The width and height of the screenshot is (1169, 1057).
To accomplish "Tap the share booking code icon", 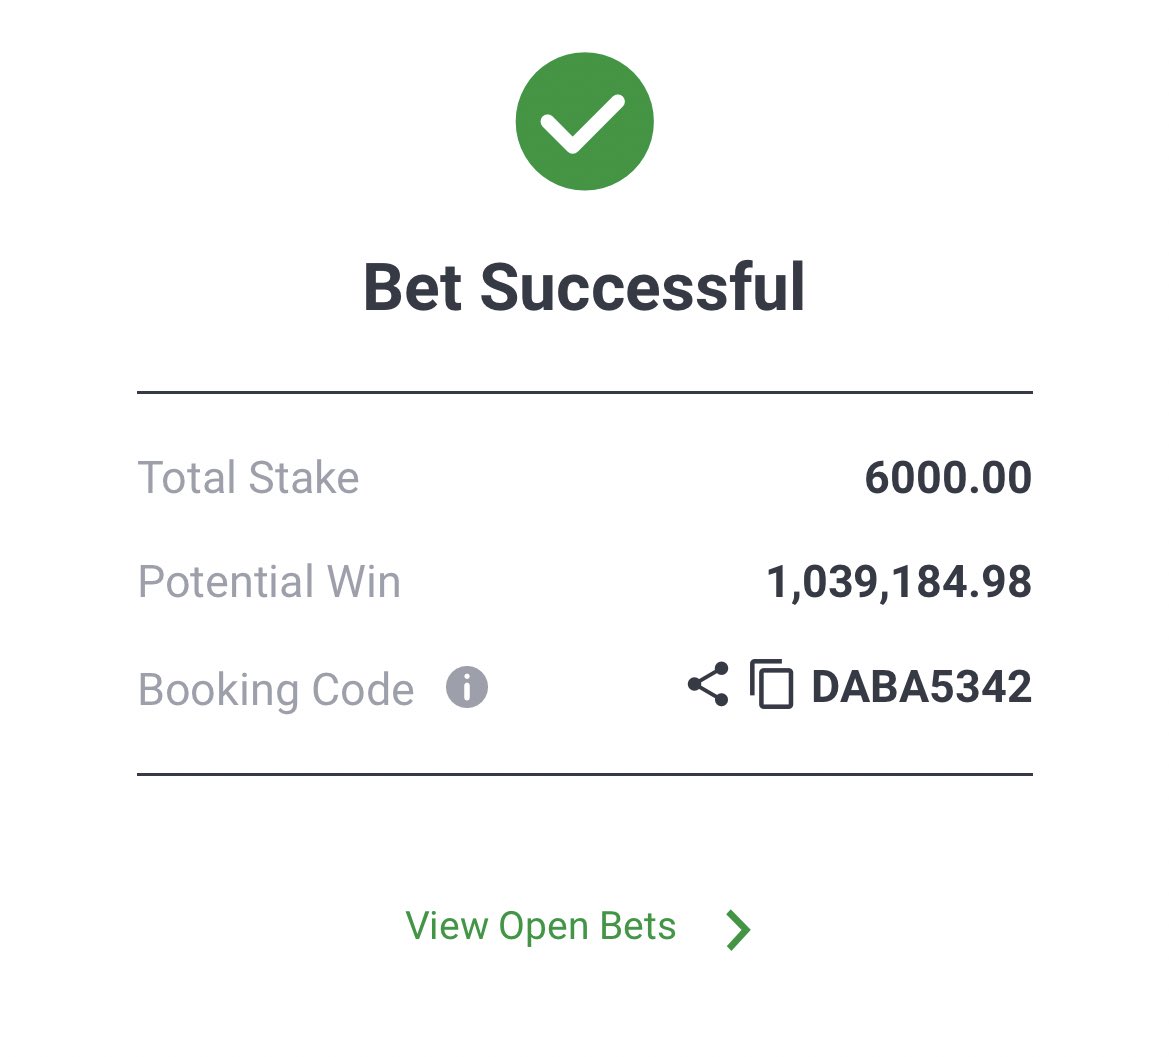I will pyautogui.click(x=708, y=684).
